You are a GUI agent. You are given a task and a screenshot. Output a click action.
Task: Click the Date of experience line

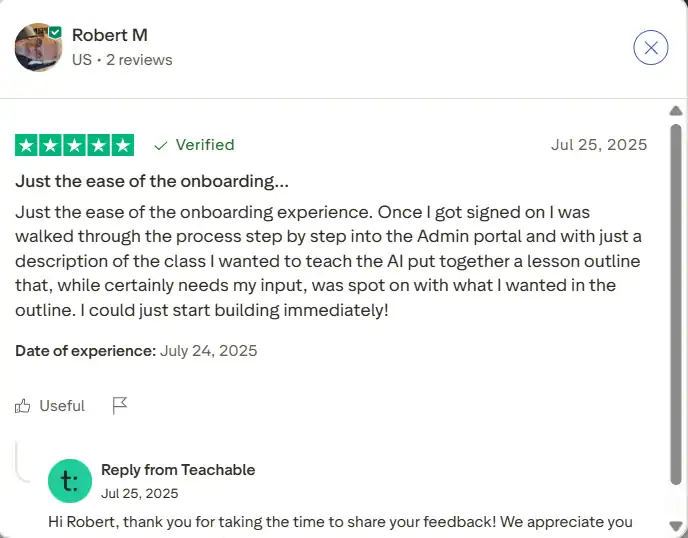[136, 351]
